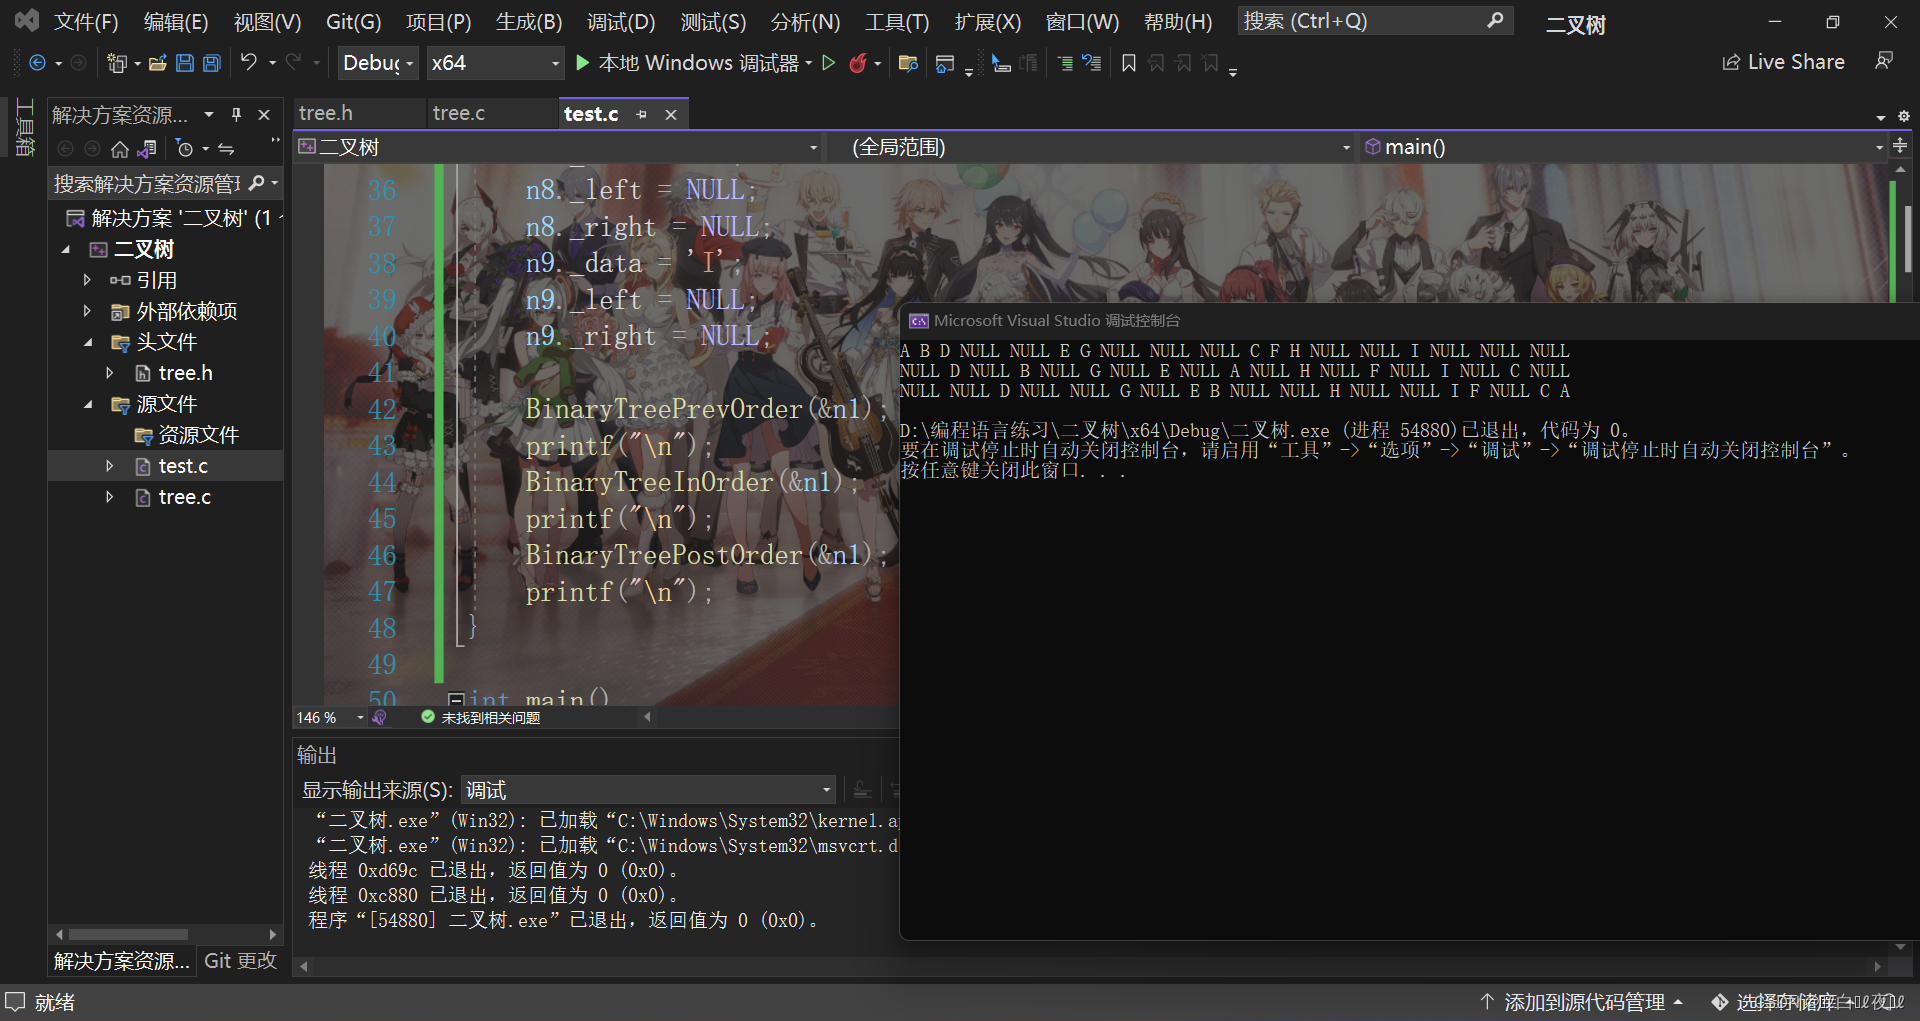Image resolution: width=1920 pixels, height=1021 pixels.
Task: Open the 帮助(H) menu
Action: 1178,22
